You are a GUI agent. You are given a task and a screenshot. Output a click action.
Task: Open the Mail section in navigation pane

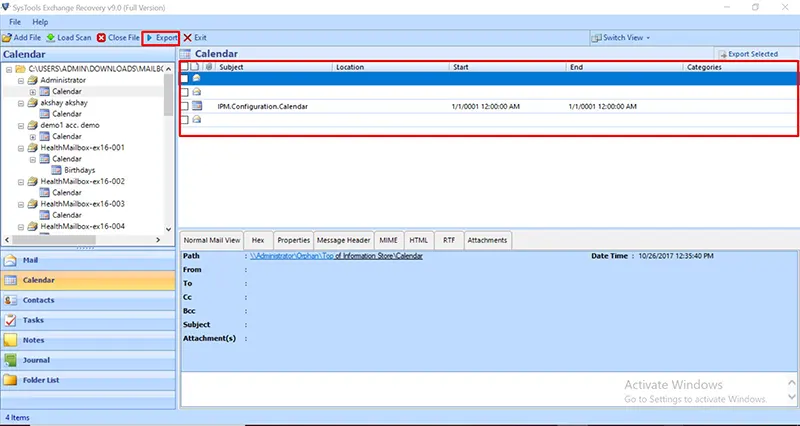click(x=88, y=260)
